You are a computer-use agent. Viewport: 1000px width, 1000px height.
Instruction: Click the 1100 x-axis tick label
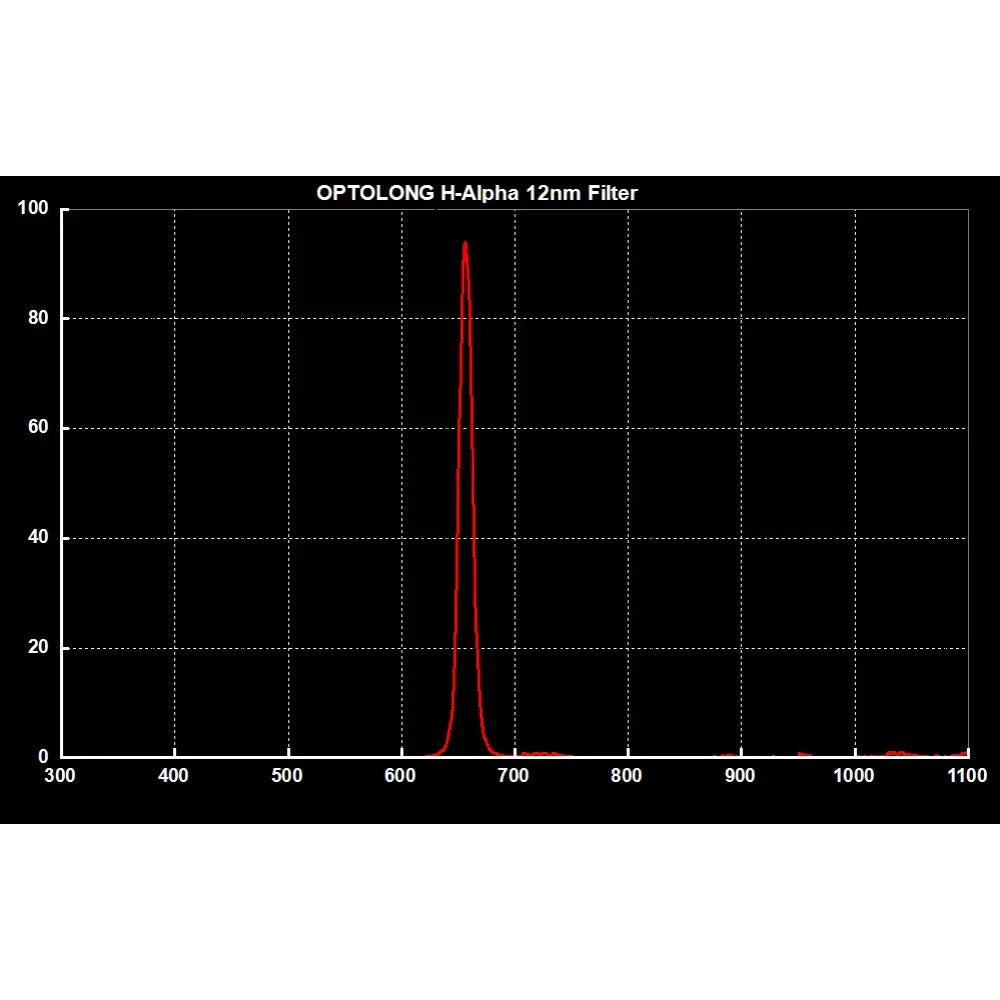pyautogui.click(x=964, y=773)
